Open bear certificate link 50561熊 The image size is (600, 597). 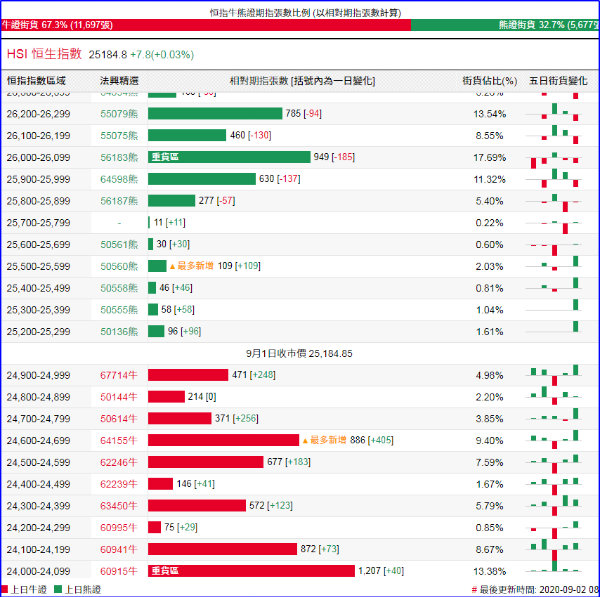[119, 245]
